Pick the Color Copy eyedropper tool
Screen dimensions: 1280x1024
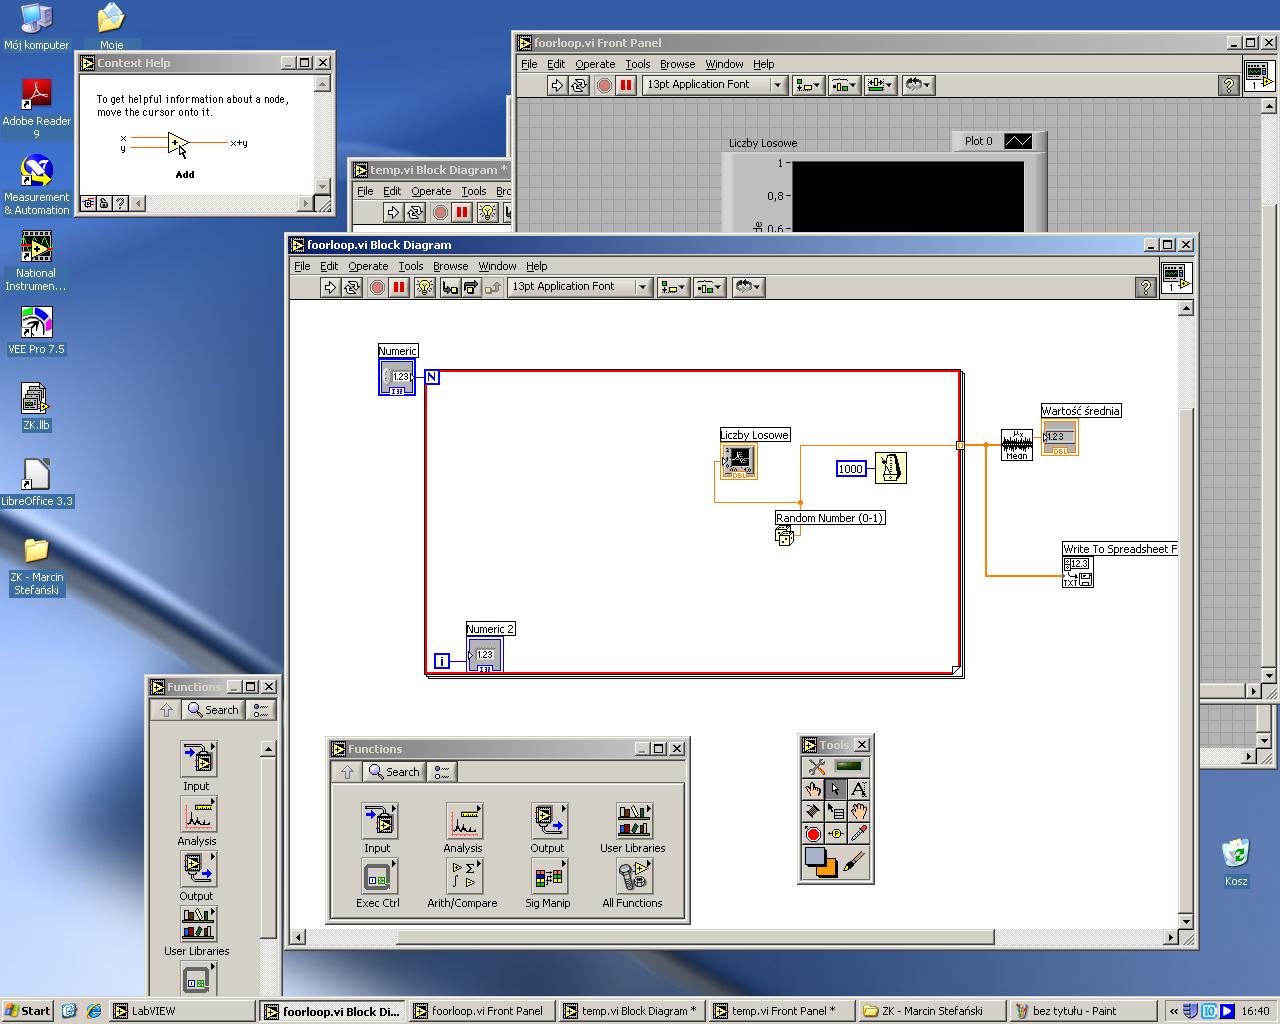[x=858, y=834]
